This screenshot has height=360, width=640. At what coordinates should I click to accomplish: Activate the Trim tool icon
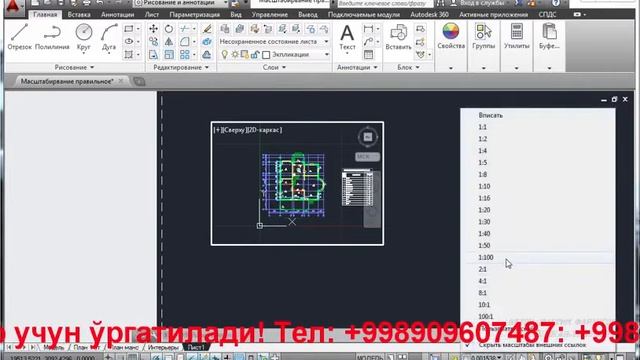(x=184, y=29)
